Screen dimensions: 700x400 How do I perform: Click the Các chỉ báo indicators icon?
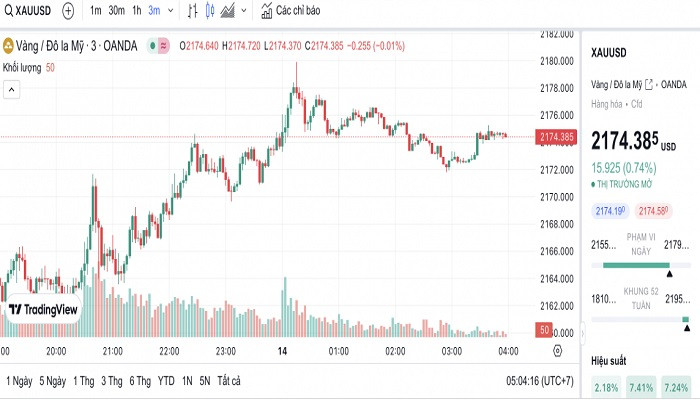(x=267, y=12)
